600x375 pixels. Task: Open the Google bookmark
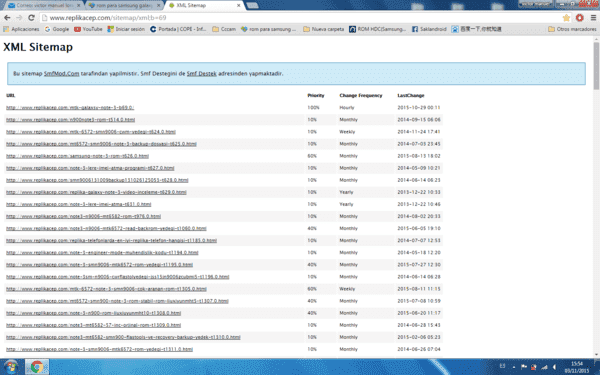click(57, 29)
